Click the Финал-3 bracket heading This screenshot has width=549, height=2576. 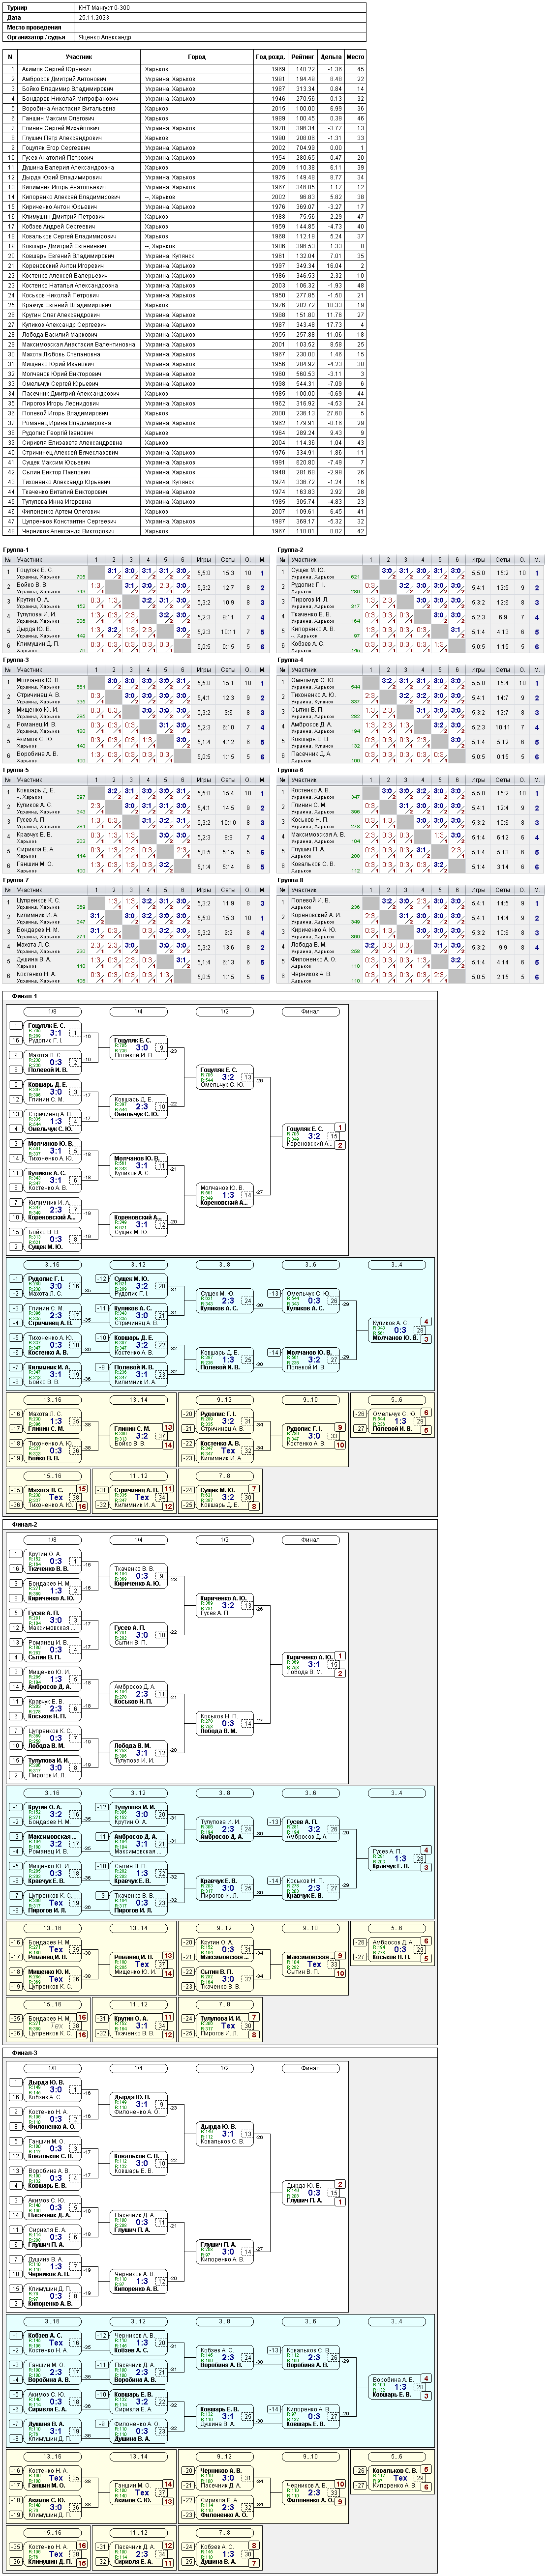pyautogui.click(x=25, y=2052)
